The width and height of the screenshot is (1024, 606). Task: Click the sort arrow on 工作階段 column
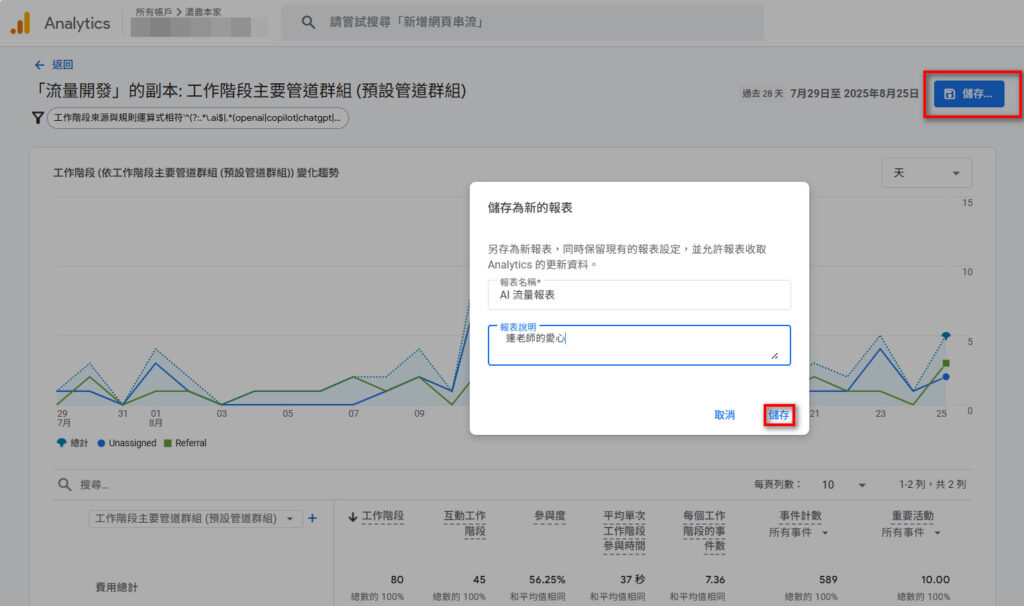point(353,516)
